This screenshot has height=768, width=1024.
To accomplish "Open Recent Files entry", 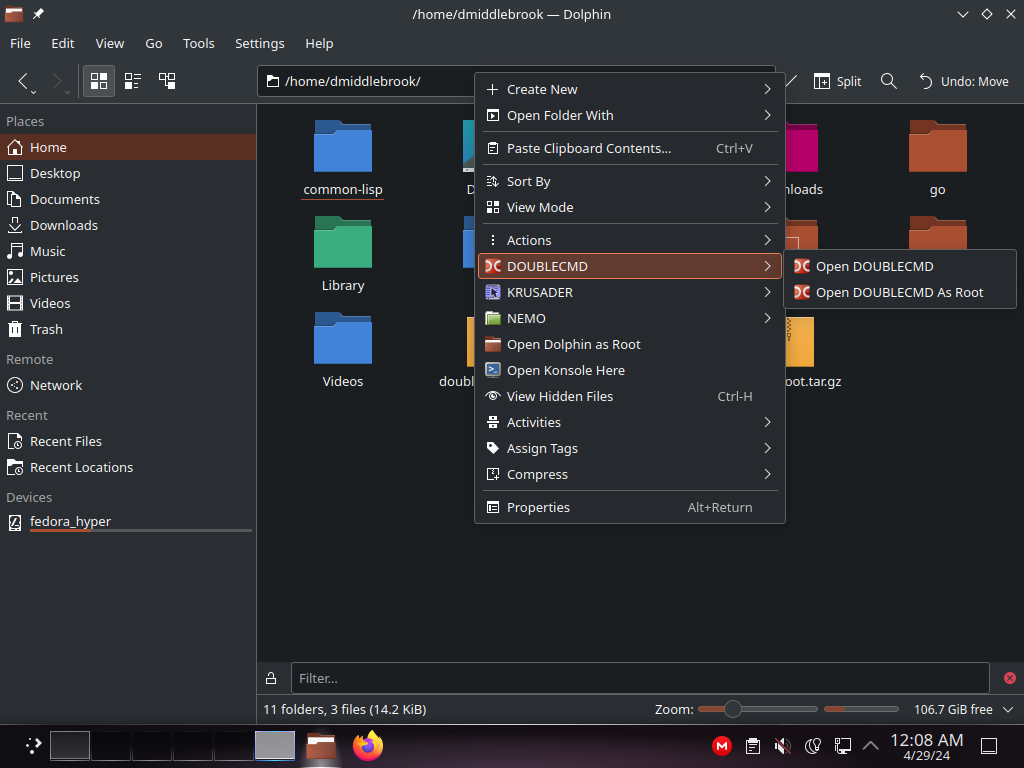I will point(128,441).
